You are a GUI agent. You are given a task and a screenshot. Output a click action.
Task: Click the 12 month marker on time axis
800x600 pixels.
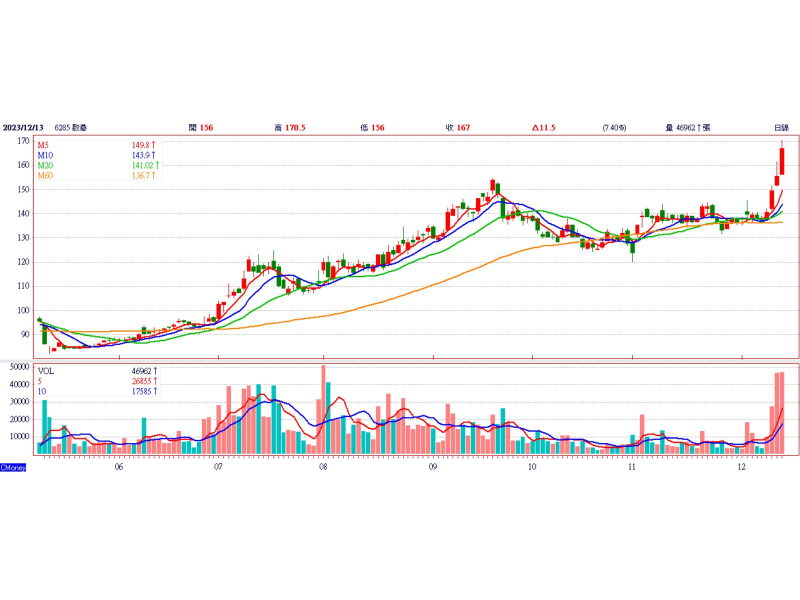point(740,466)
